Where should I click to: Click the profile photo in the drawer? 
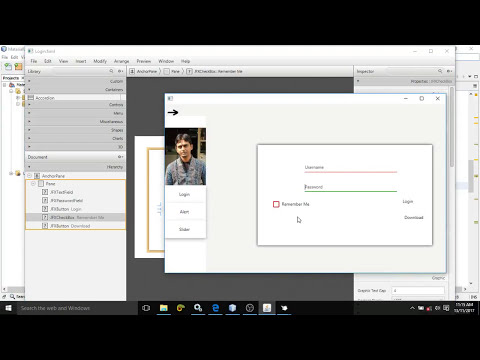pyautogui.click(x=186, y=156)
